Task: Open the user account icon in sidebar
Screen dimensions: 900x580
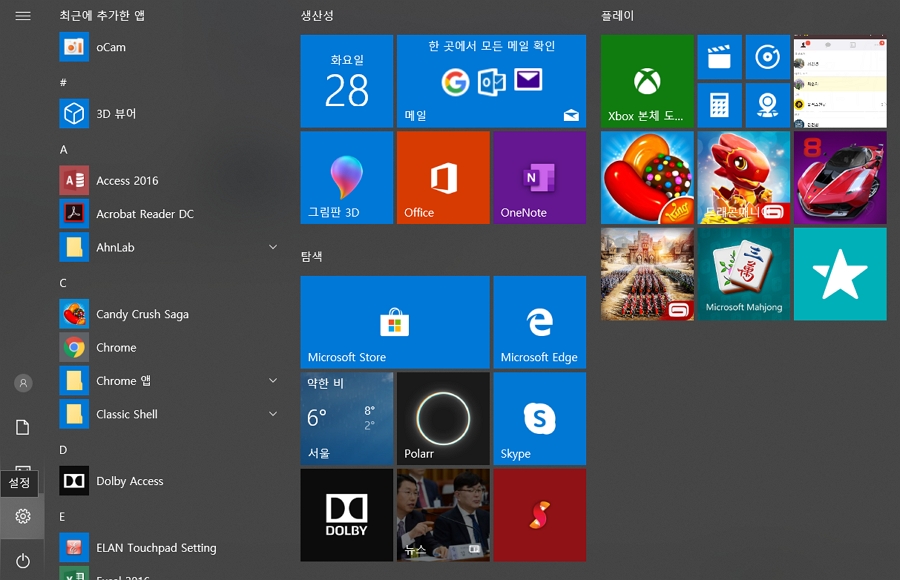Action: [x=23, y=383]
